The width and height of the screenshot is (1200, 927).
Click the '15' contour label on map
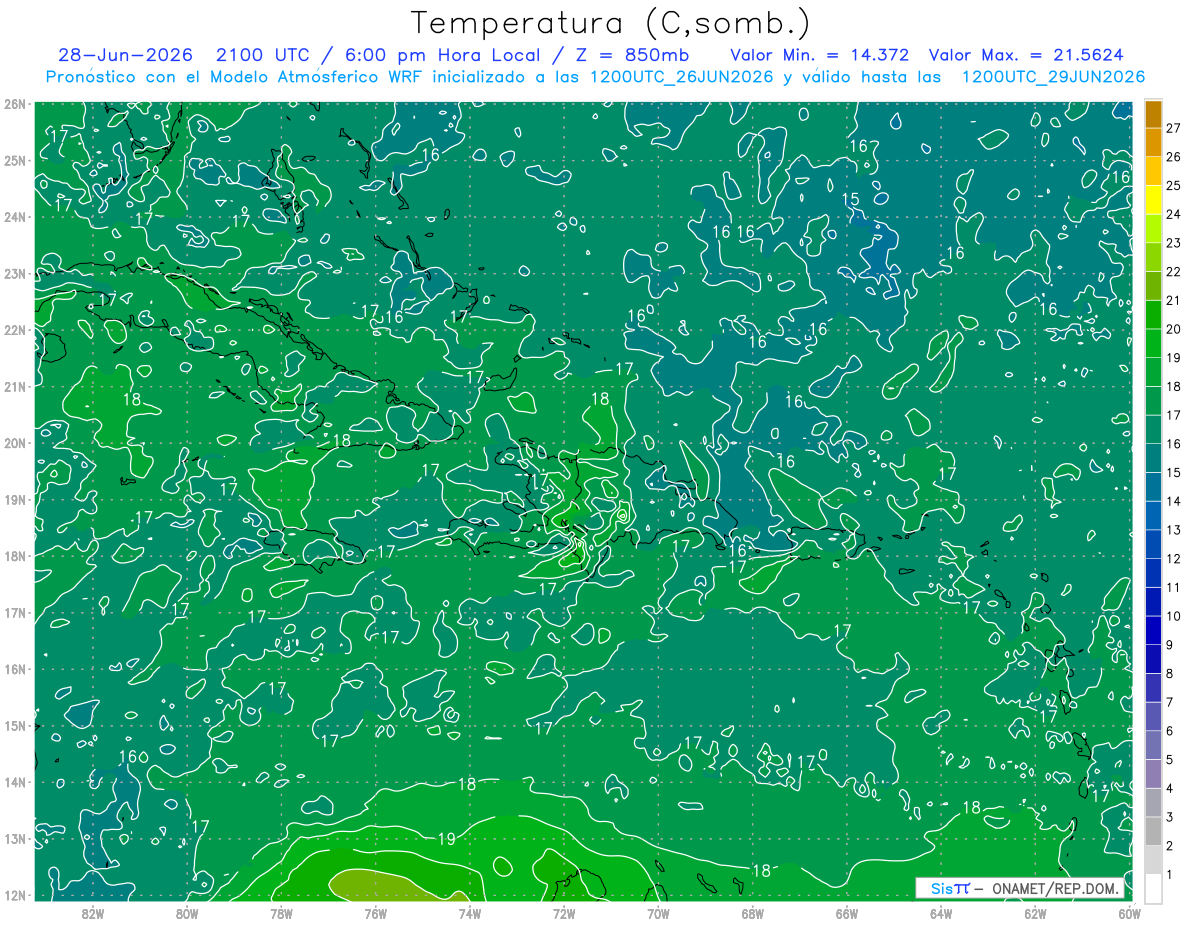pyautogui.click(x=850, y=200)
